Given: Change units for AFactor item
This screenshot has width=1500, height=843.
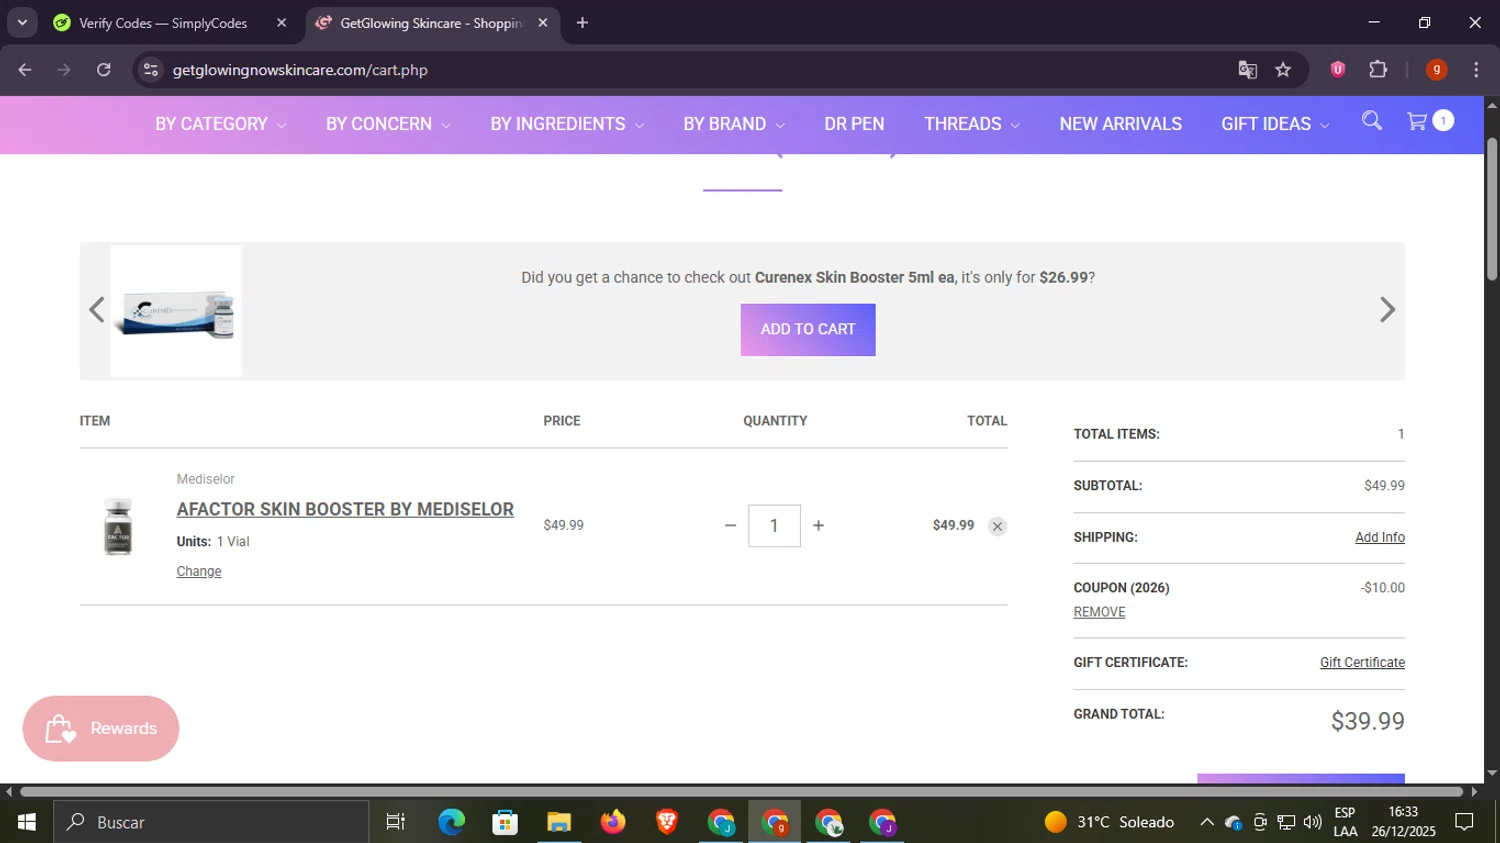Looking at the screenshot, I should [x=199, y=571].
